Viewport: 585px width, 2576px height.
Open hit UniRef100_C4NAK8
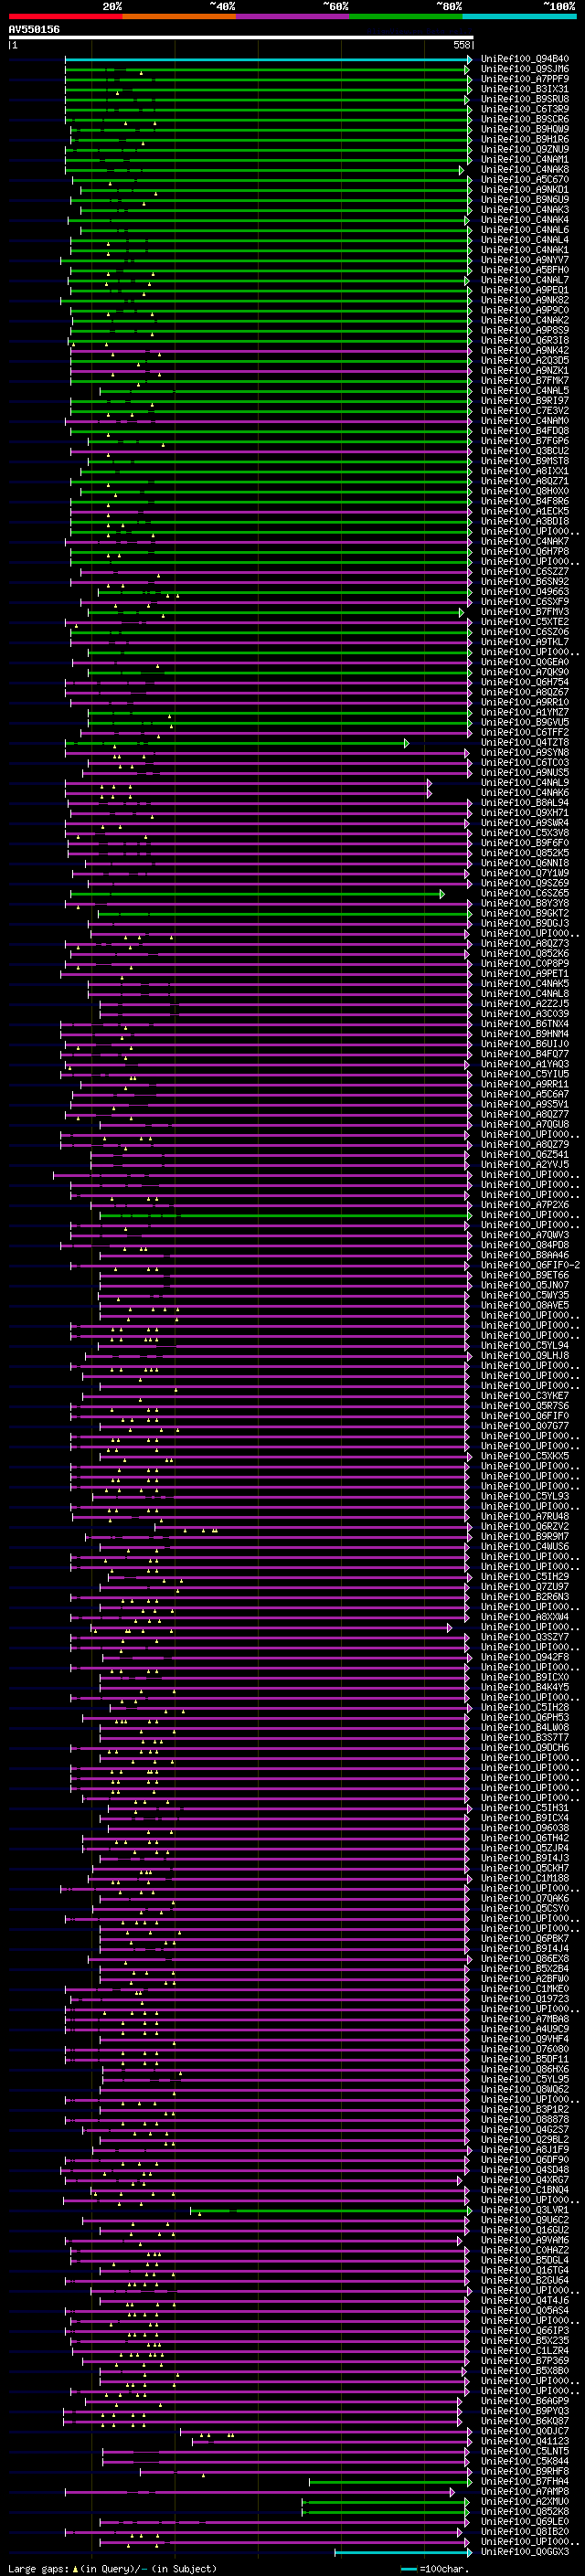(525, 170)
